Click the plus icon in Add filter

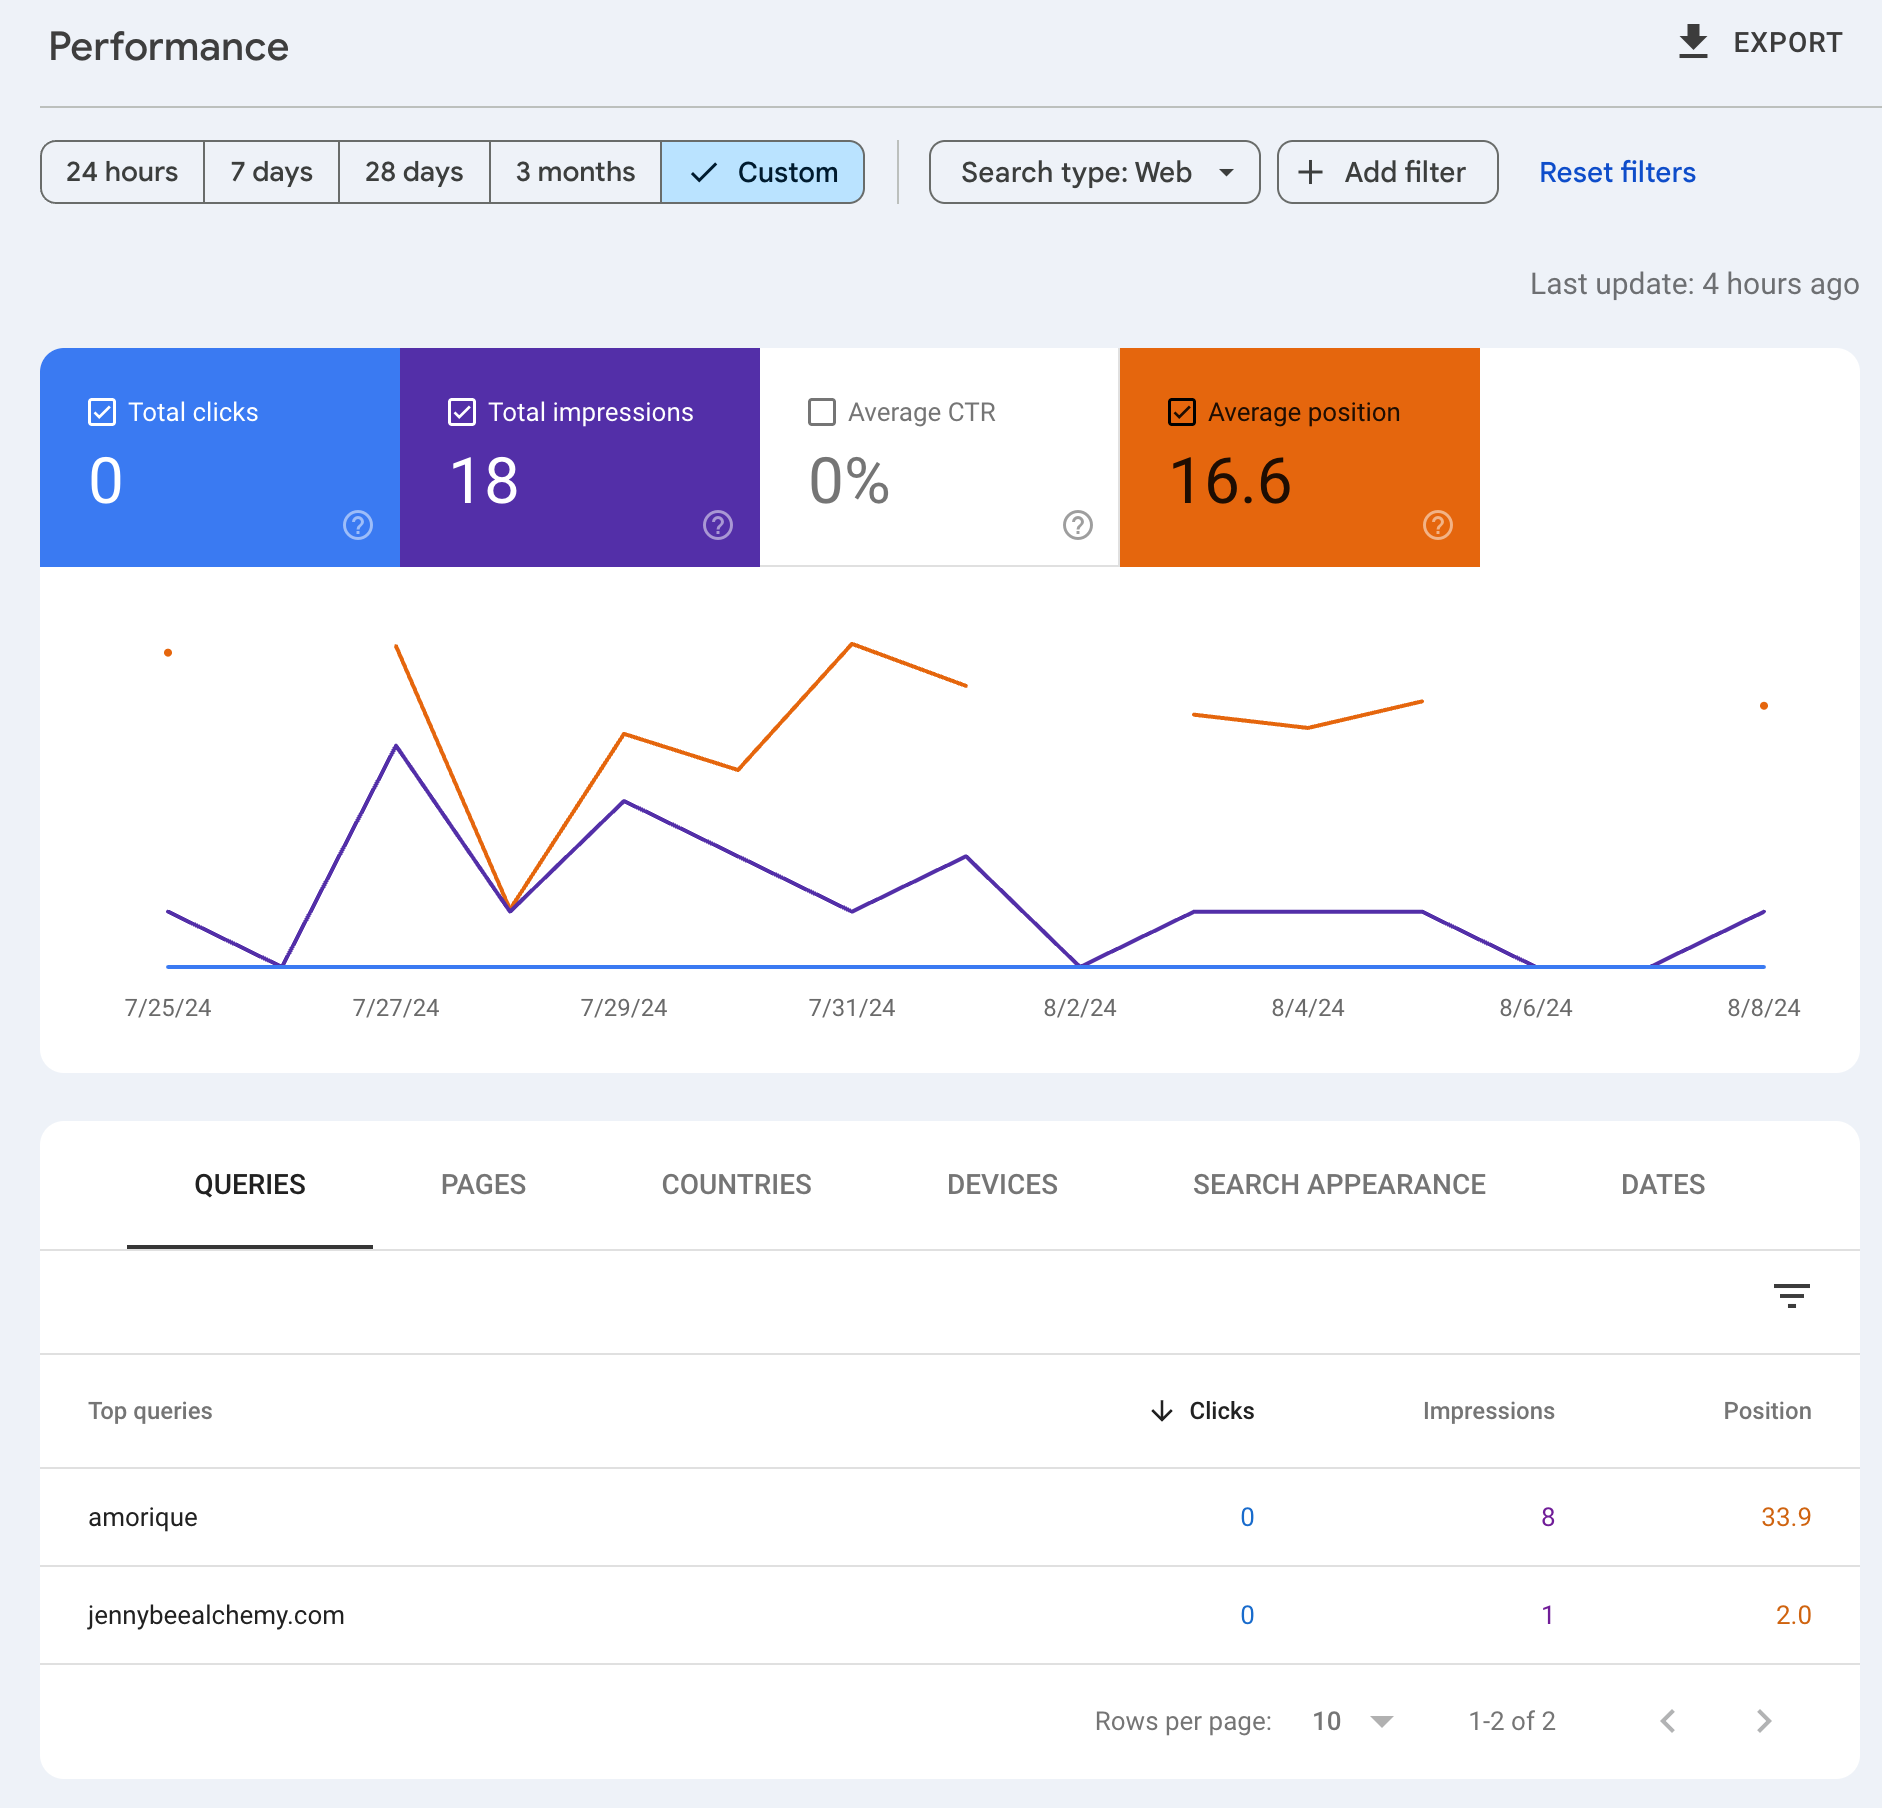click(x=1310, y=172)
